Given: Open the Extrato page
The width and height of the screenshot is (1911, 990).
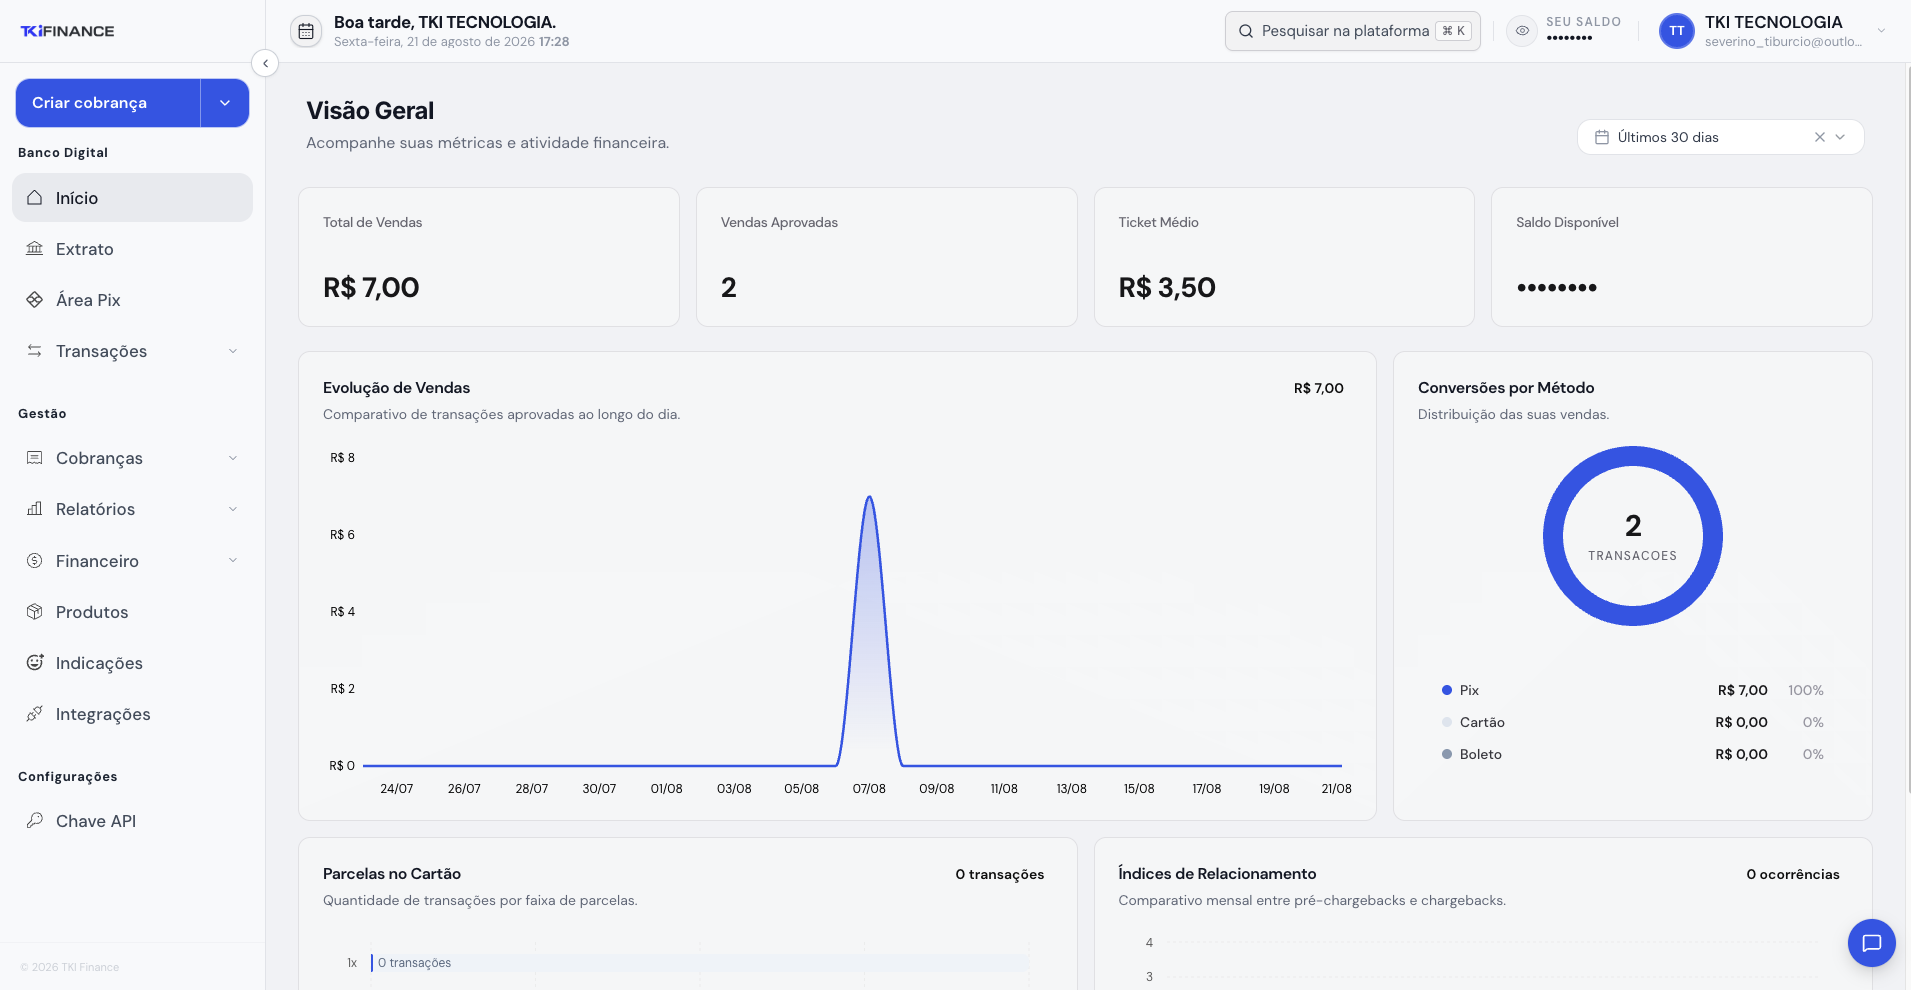Looking at the screenshot, I should pos(132,249).
